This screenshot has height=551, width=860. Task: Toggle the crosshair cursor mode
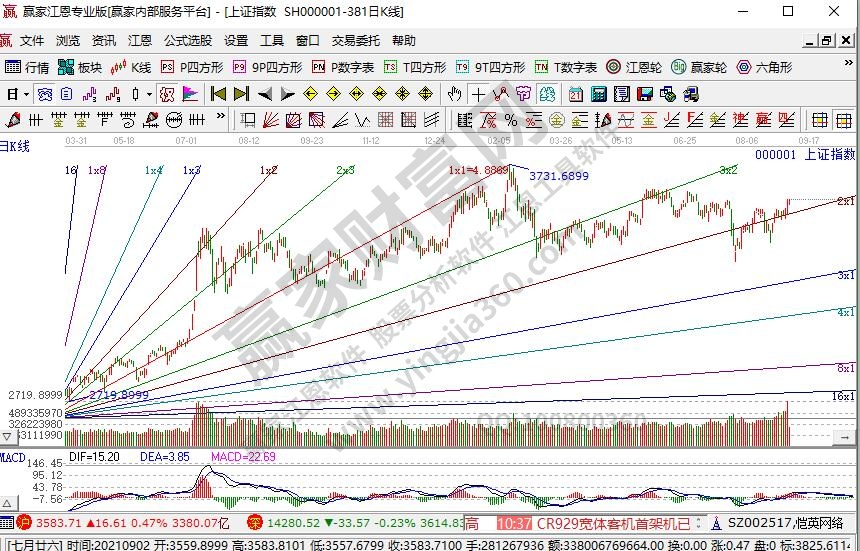click(x=478, y=94)
